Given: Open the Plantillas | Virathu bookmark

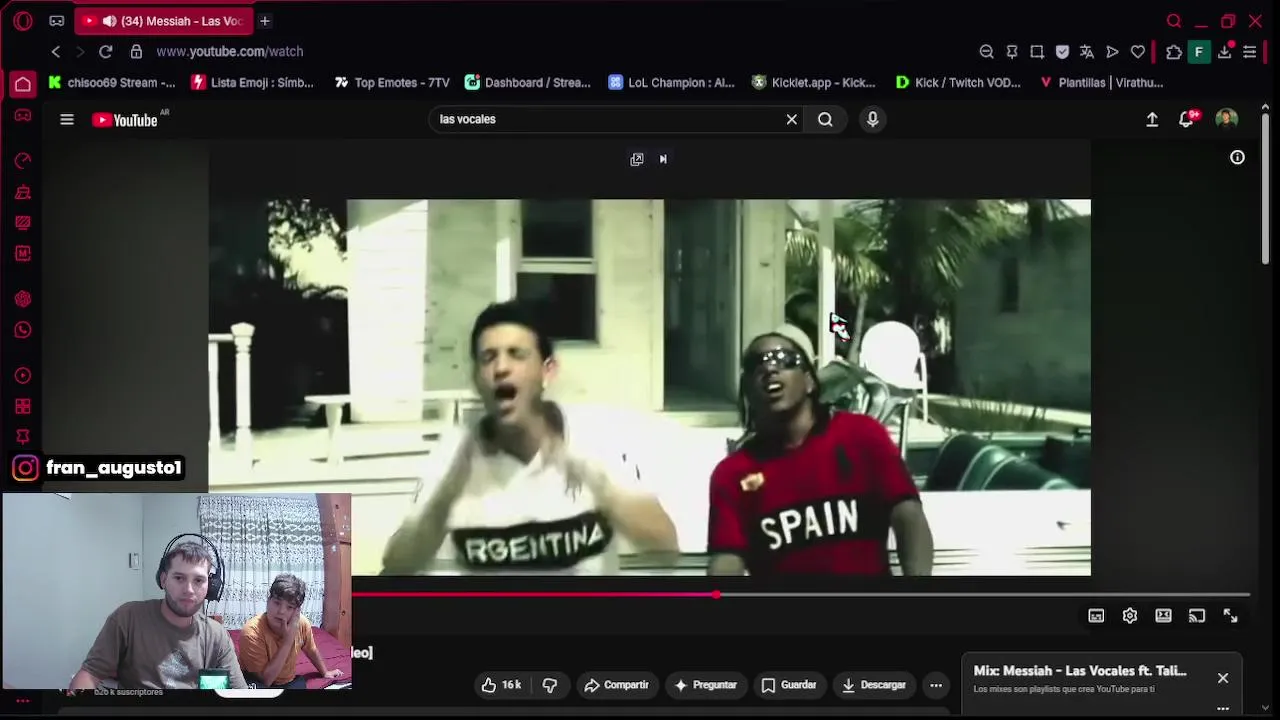Looking at the screenshot, I should (x=1101, y=83).
